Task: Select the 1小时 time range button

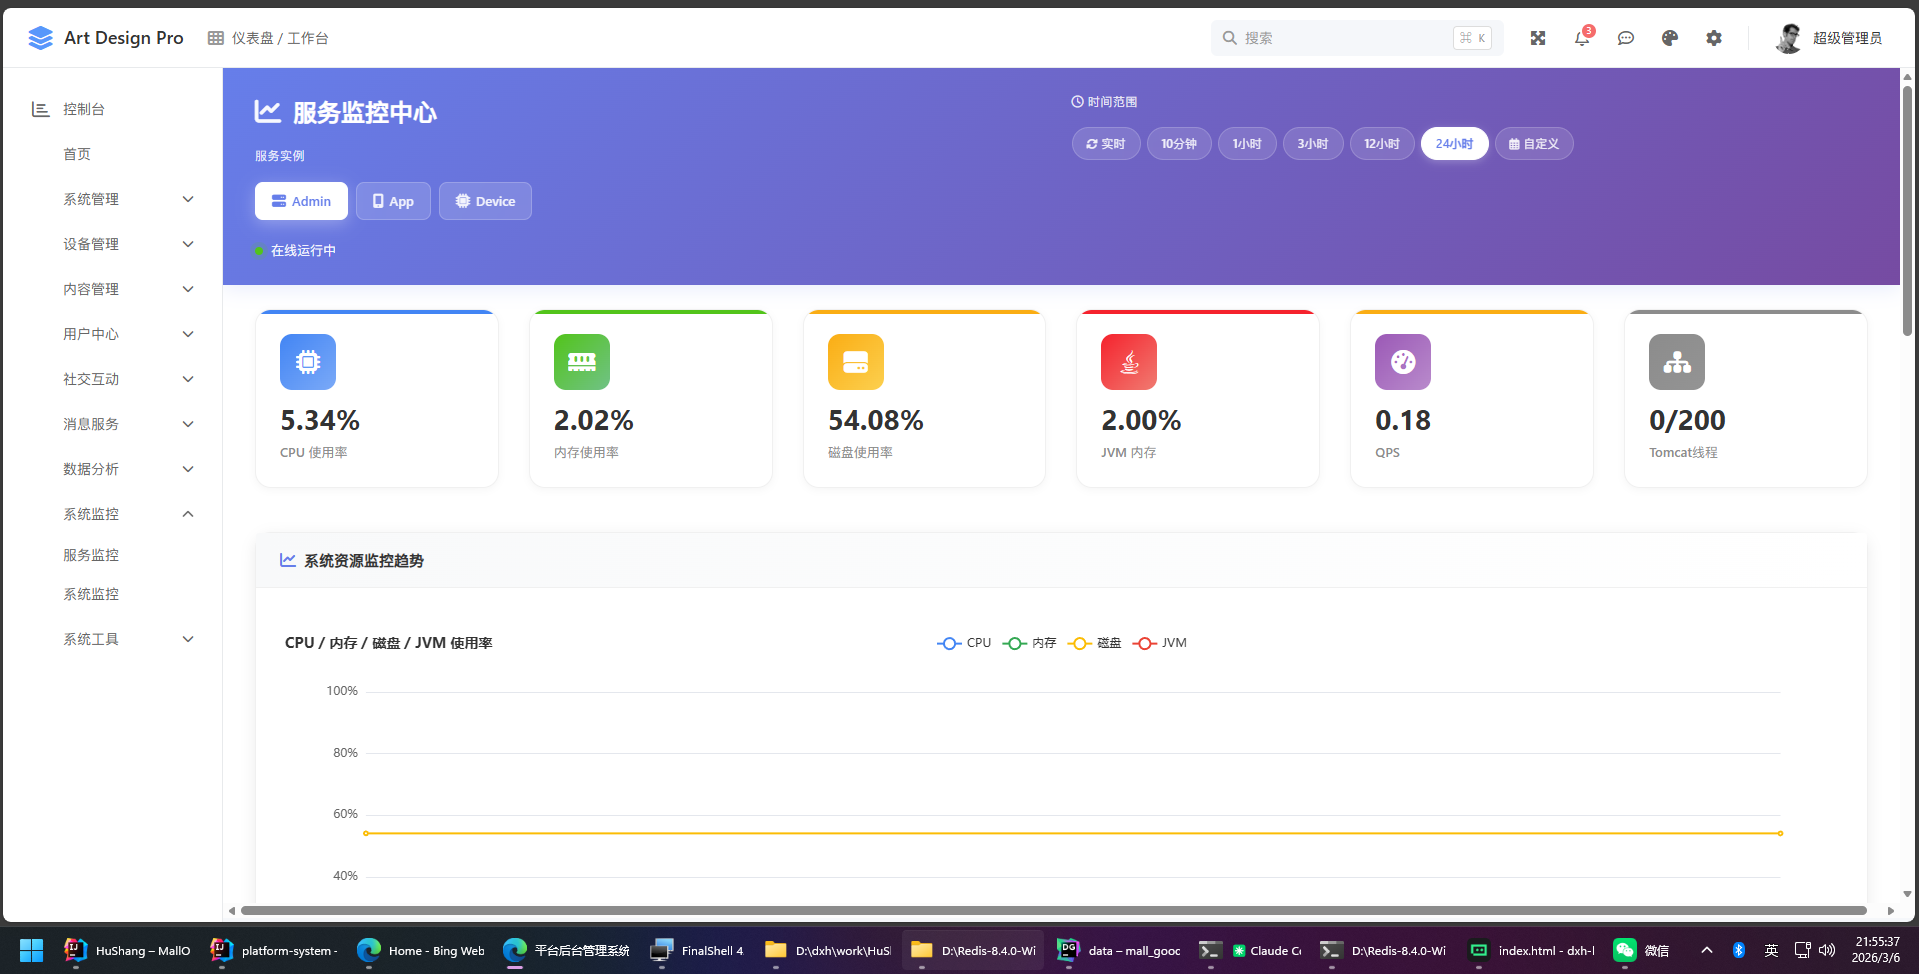Action: coord(1247,143)
